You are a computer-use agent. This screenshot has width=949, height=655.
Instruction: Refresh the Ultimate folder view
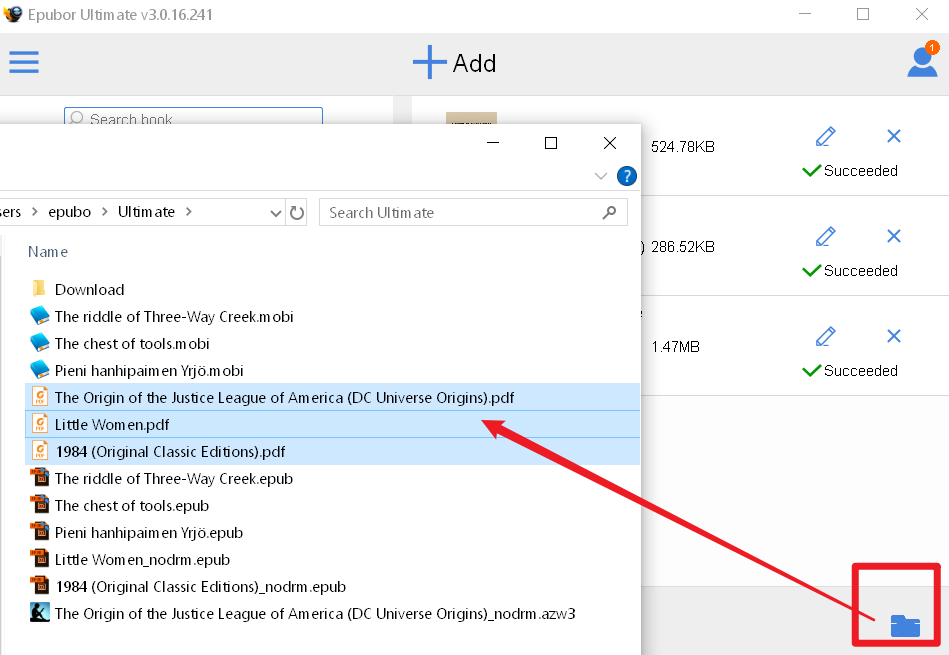coord(297,212)
